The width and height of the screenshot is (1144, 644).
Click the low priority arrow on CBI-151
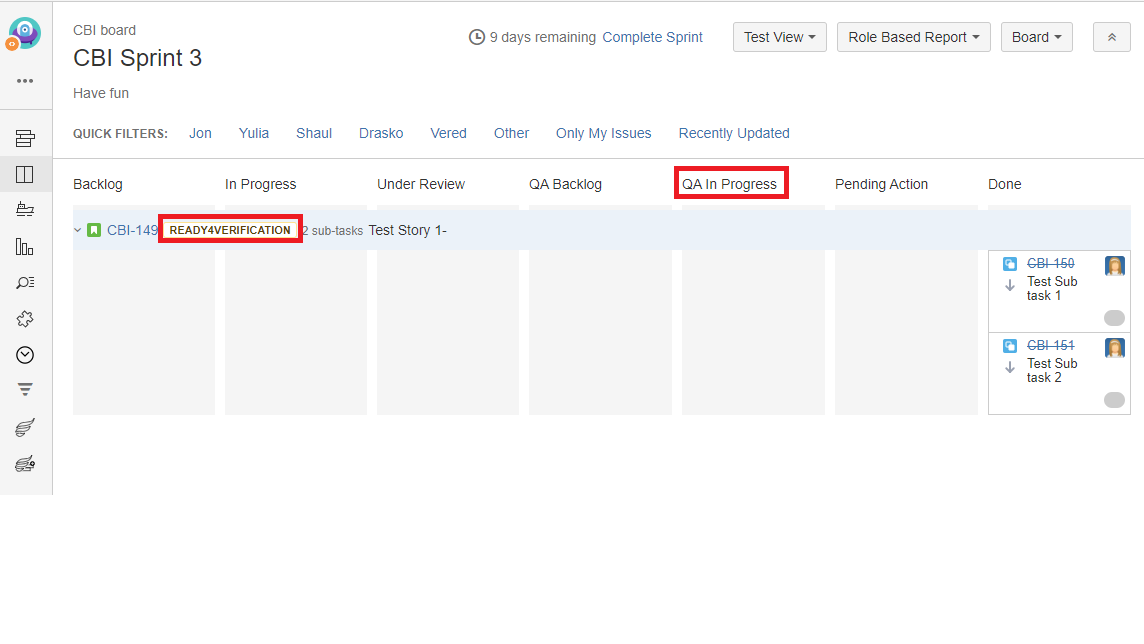1010,368
